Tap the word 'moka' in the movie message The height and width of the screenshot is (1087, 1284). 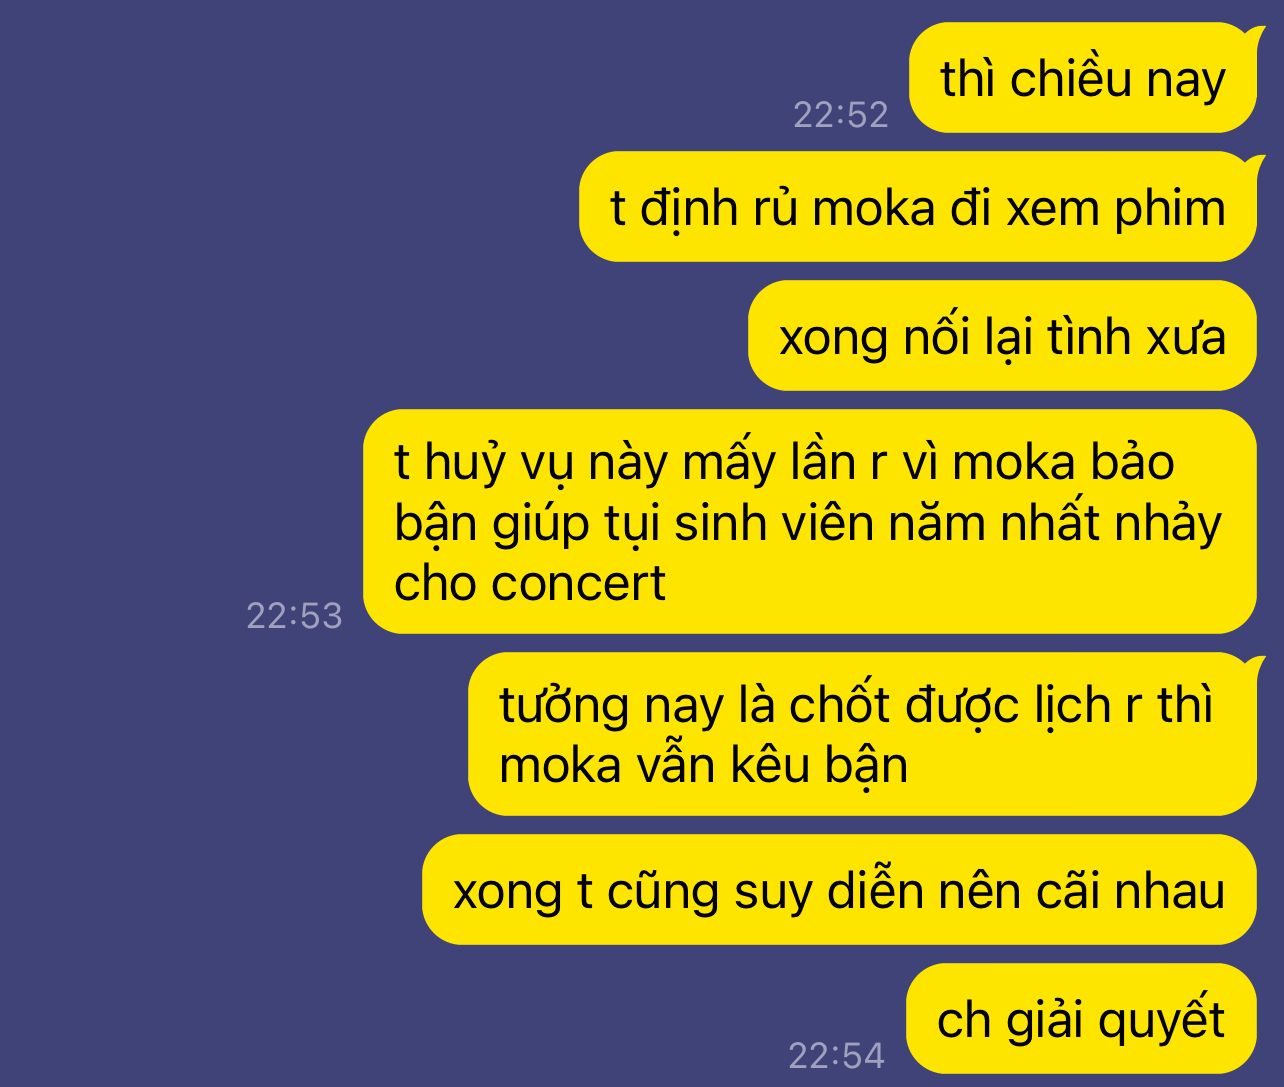point(872,208)
